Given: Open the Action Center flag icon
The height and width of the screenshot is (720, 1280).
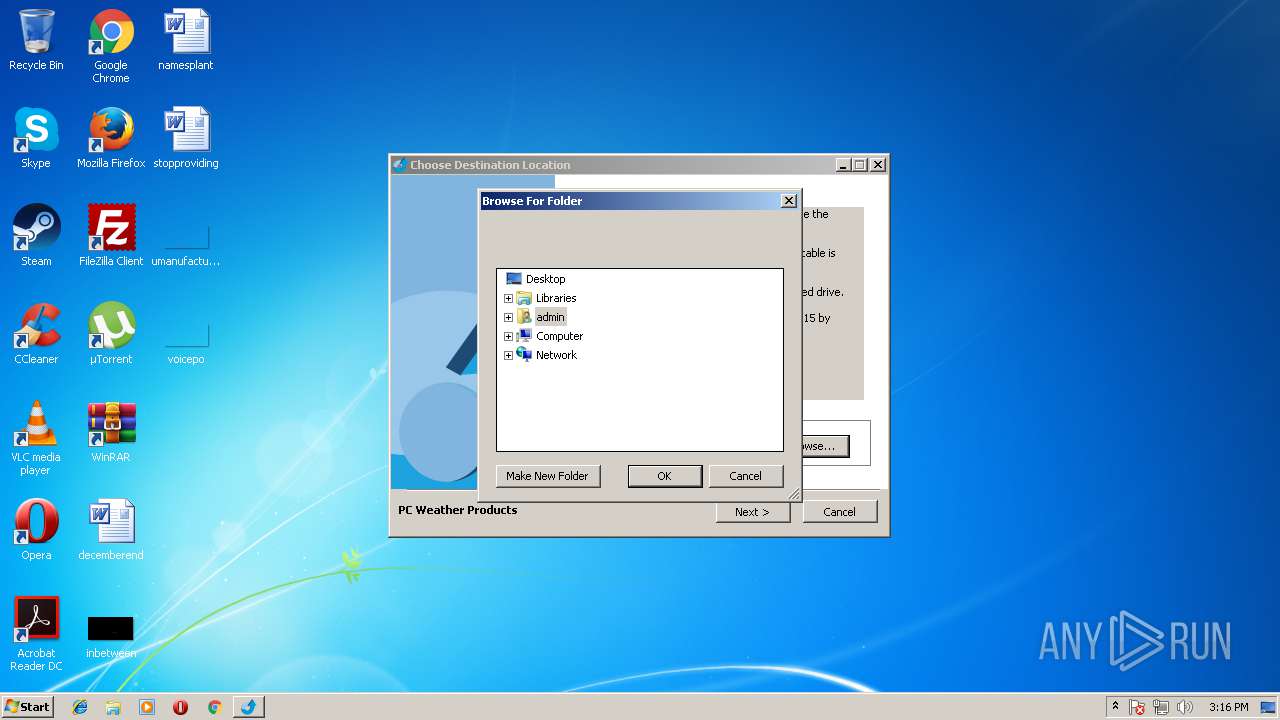Looking at the screenshot, I should 1137,707.
